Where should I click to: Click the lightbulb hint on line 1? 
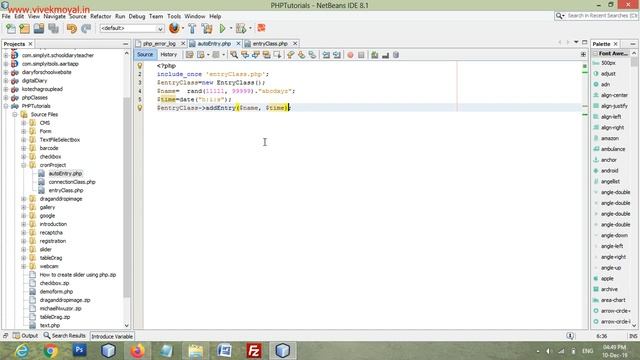[x=140, y=65]
